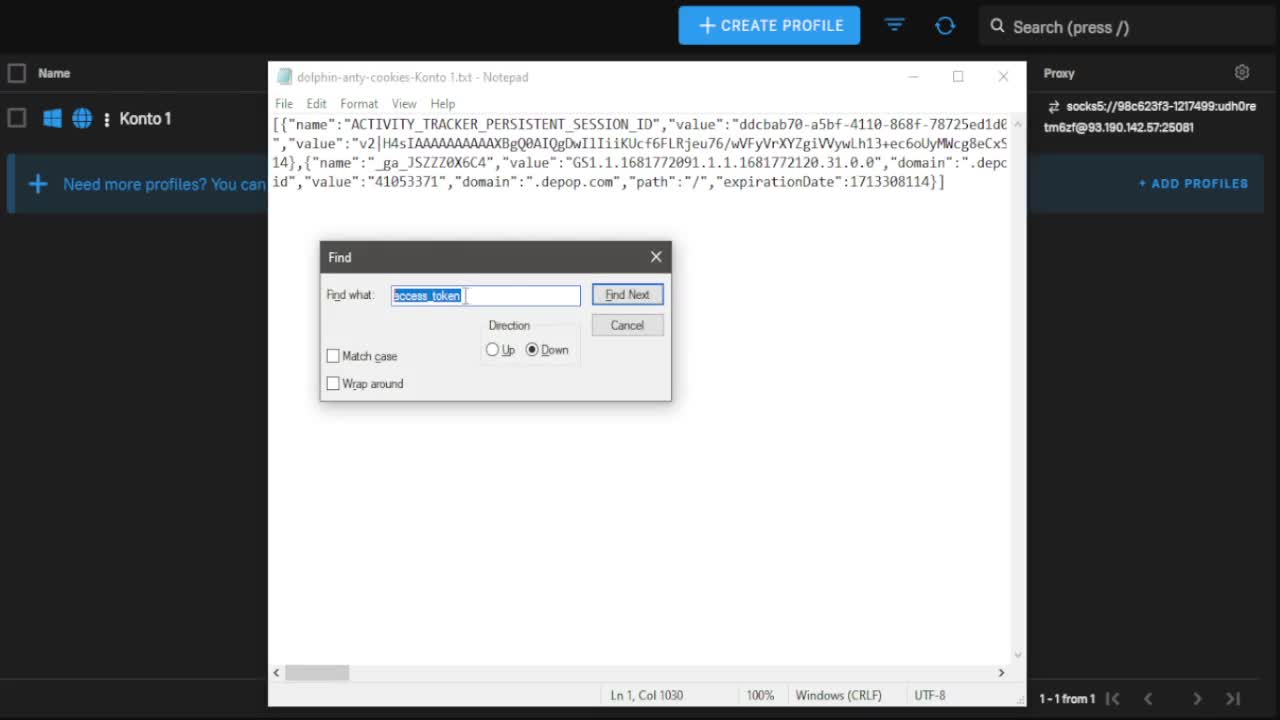Enable the Wrap around checkbox

click(x=333, y=384)
